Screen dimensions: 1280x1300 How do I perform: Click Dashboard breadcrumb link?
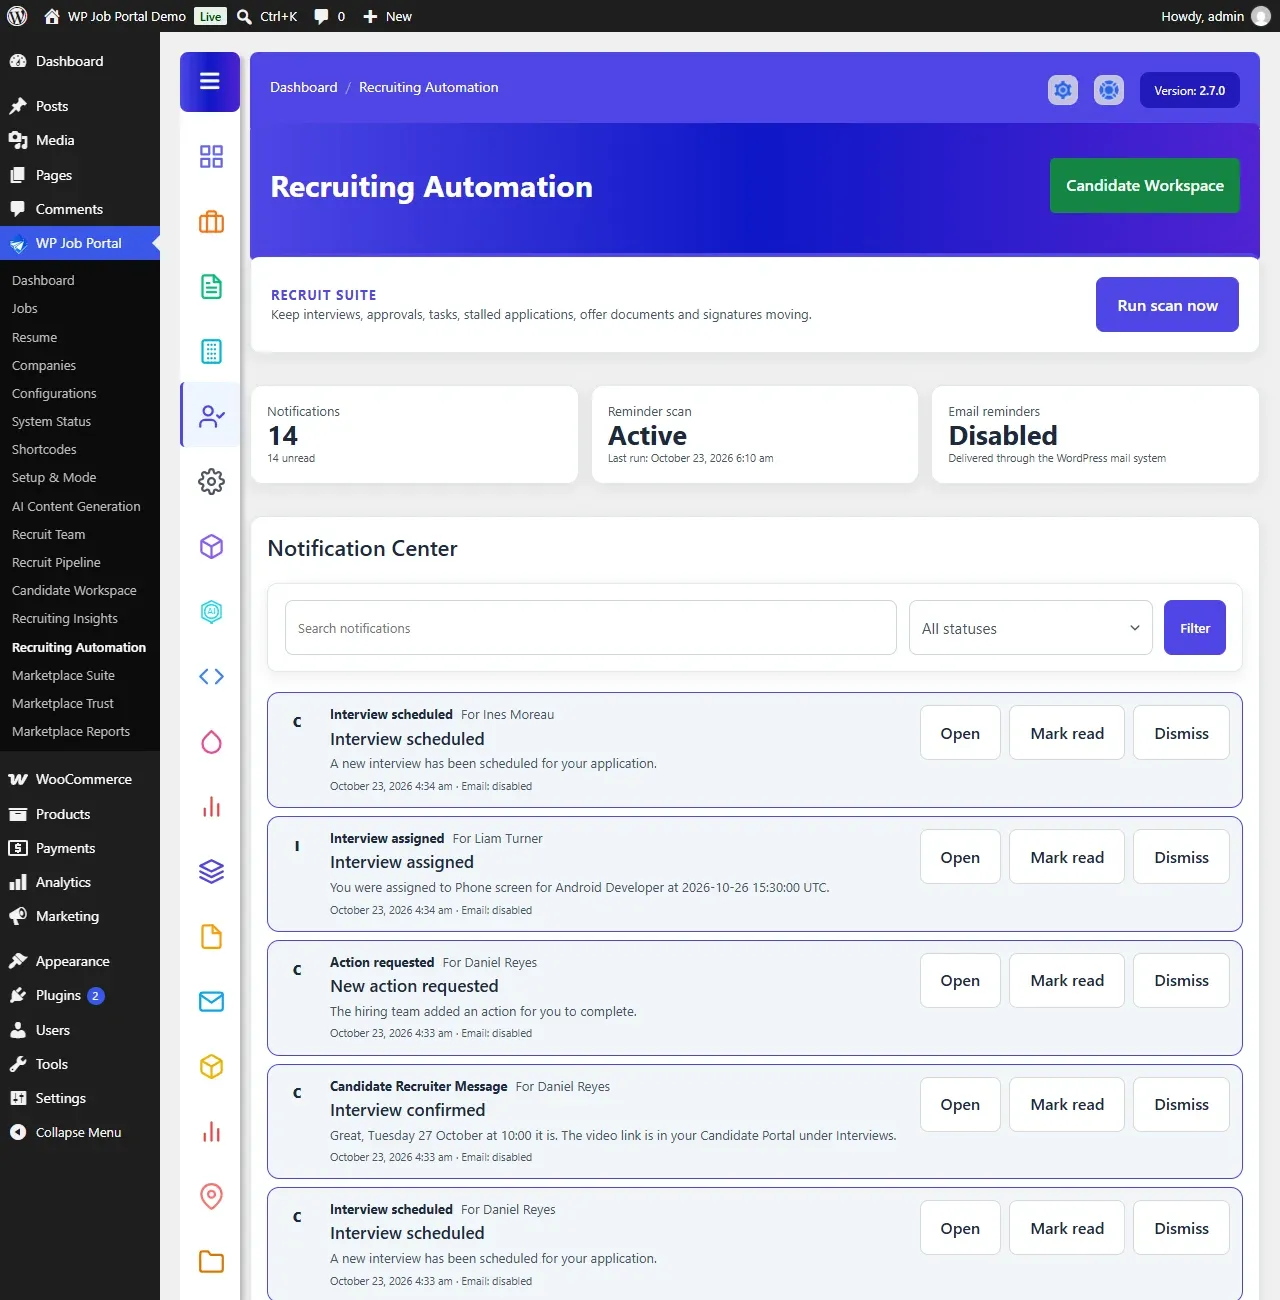click(x=304, y=87)
